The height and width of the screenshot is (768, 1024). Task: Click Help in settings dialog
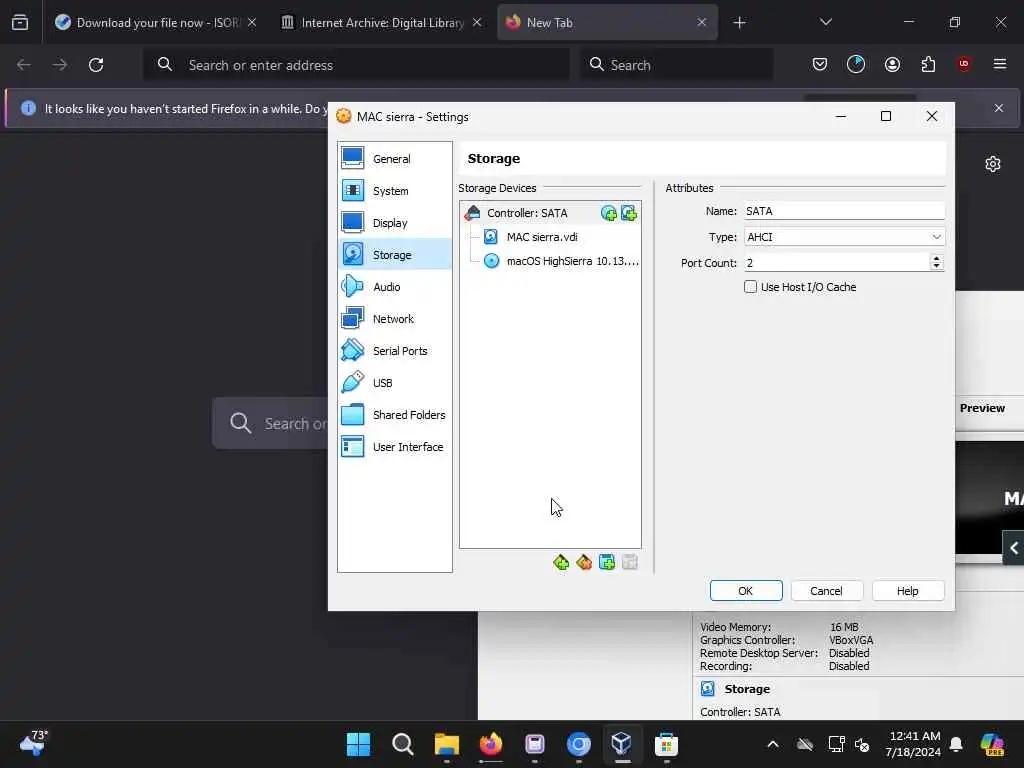point(908,591)
